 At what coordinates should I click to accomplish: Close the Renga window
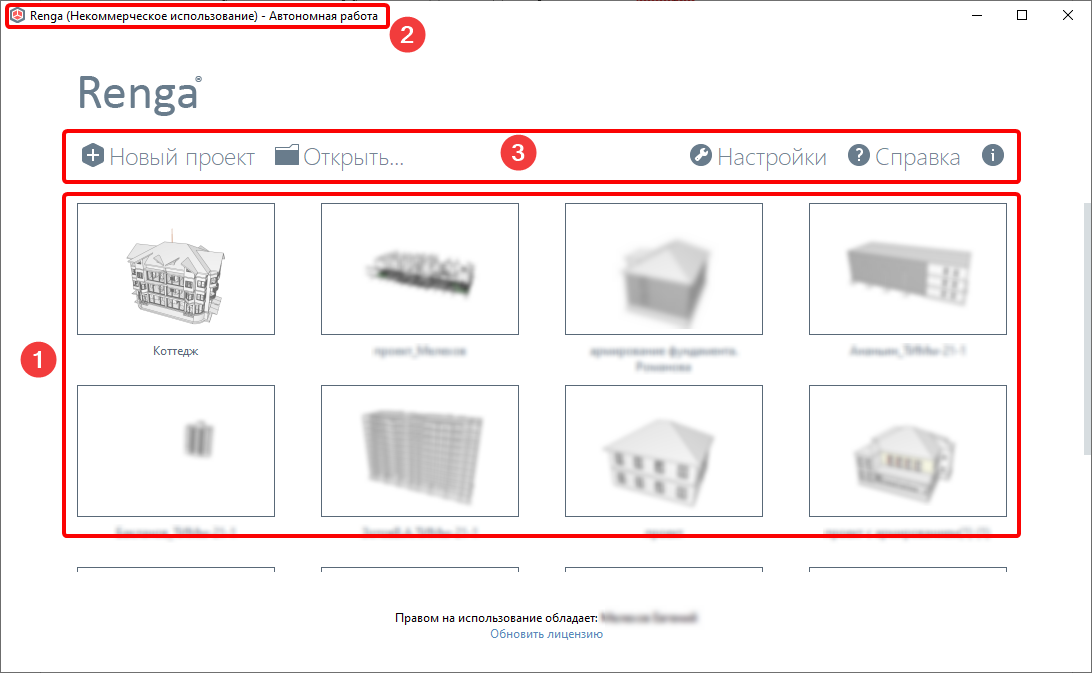click(1068, 15)
